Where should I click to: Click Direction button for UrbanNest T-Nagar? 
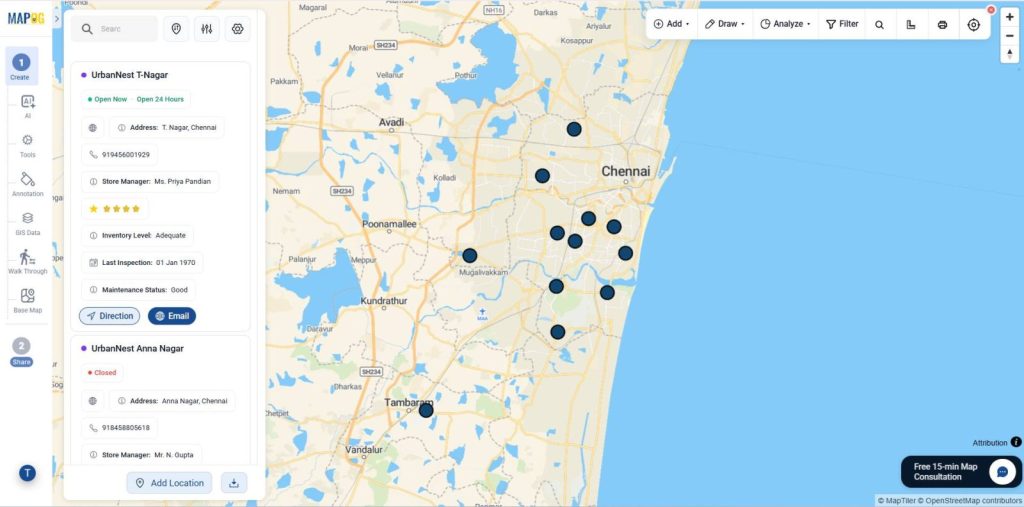click(110, 316)
